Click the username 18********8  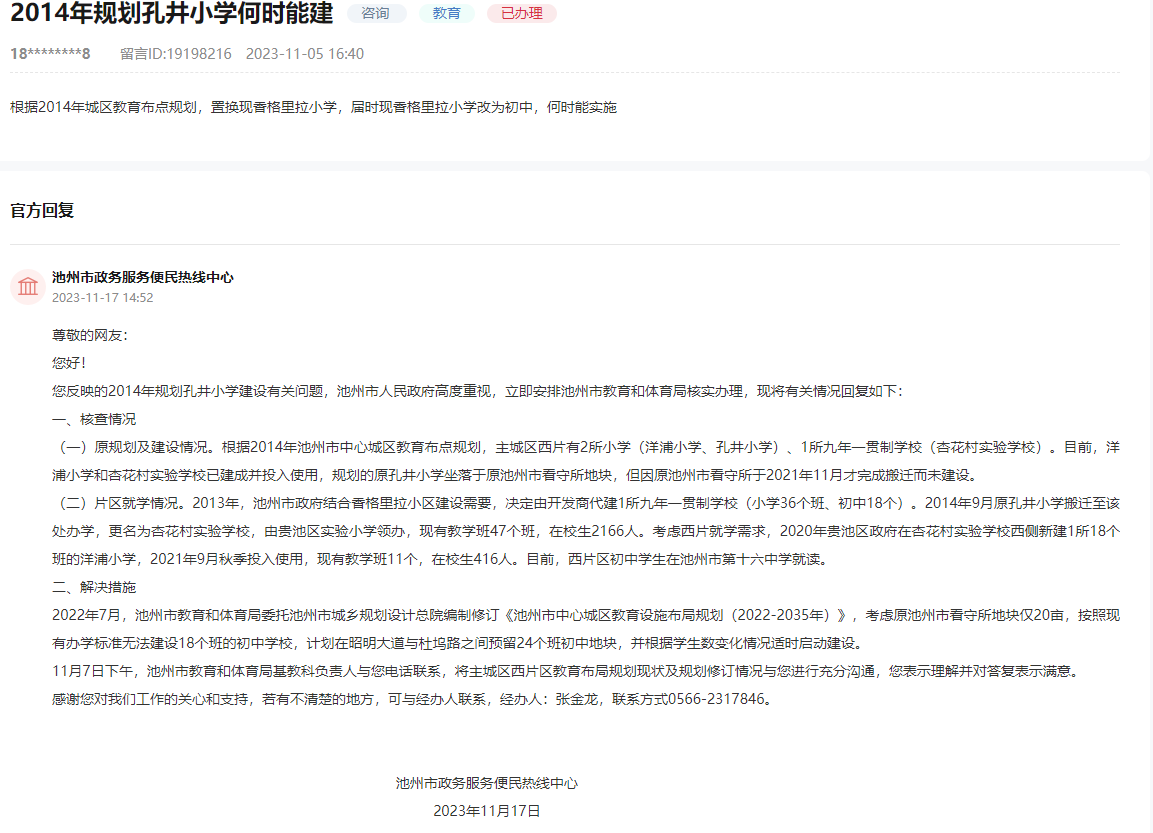point(50,54)
